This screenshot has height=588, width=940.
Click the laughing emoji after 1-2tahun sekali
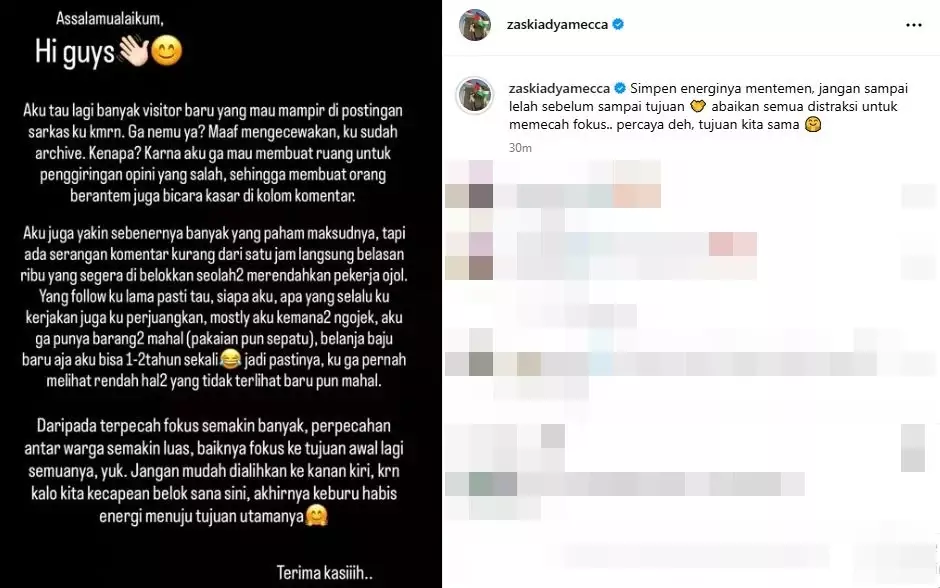[231, 359]
